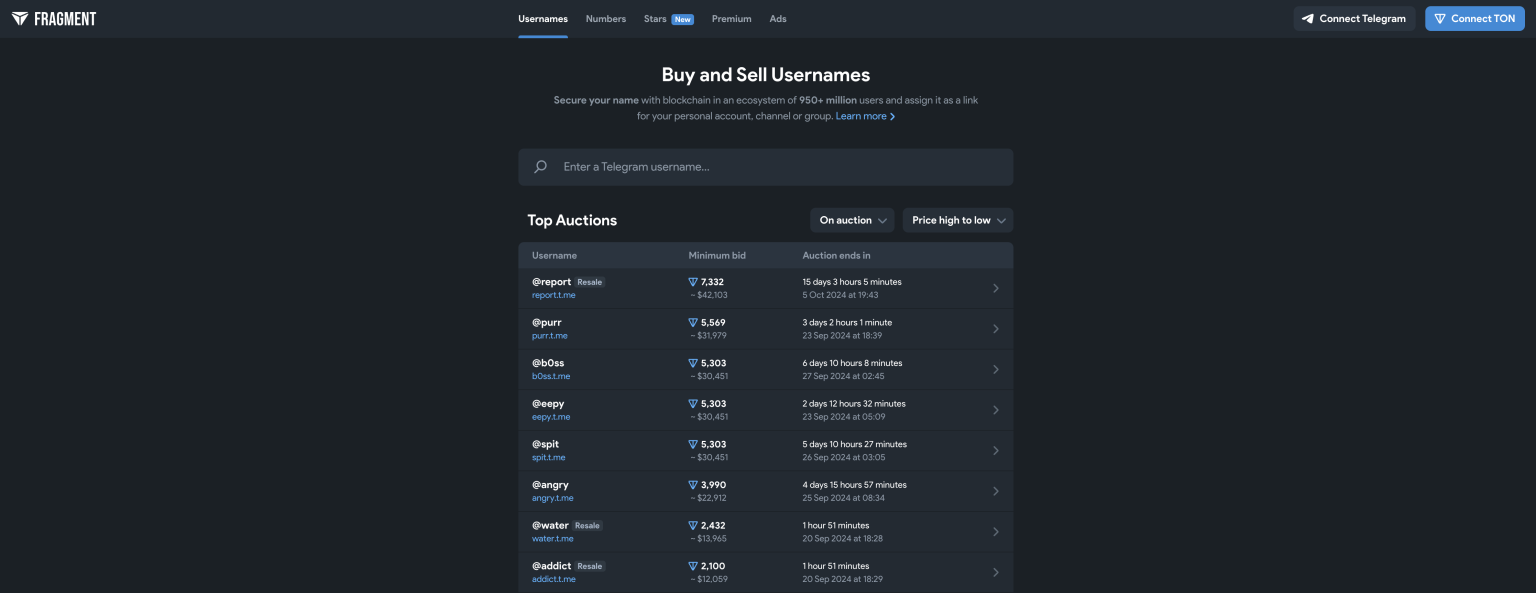Click the TON icon beside 3,990 bid
This screenshot has width=1536, height=593.
pyautogui.click(x=693, y=485)
